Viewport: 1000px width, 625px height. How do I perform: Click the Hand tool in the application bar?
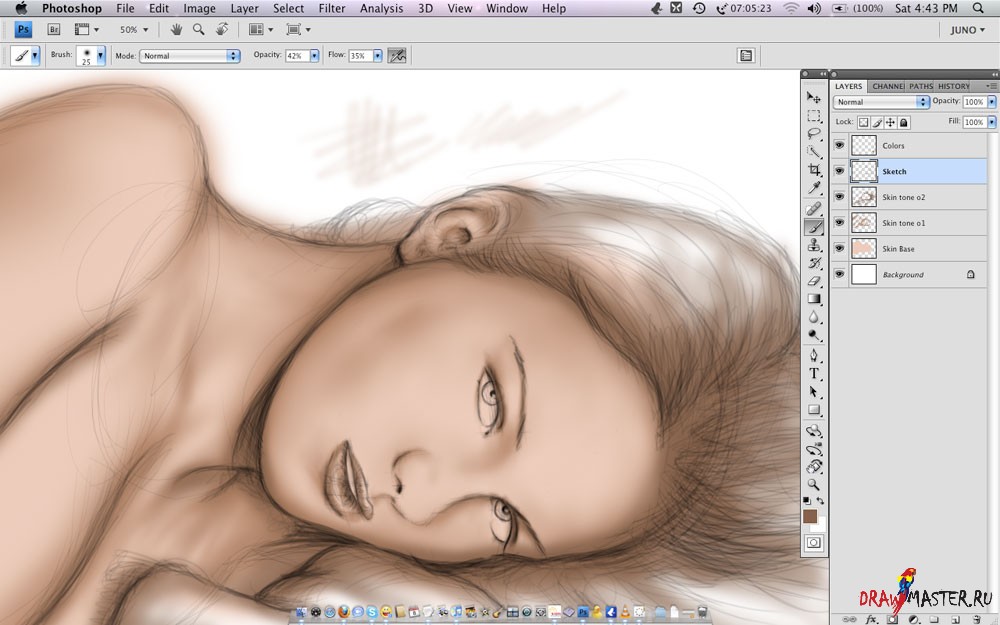click(177, 29)
